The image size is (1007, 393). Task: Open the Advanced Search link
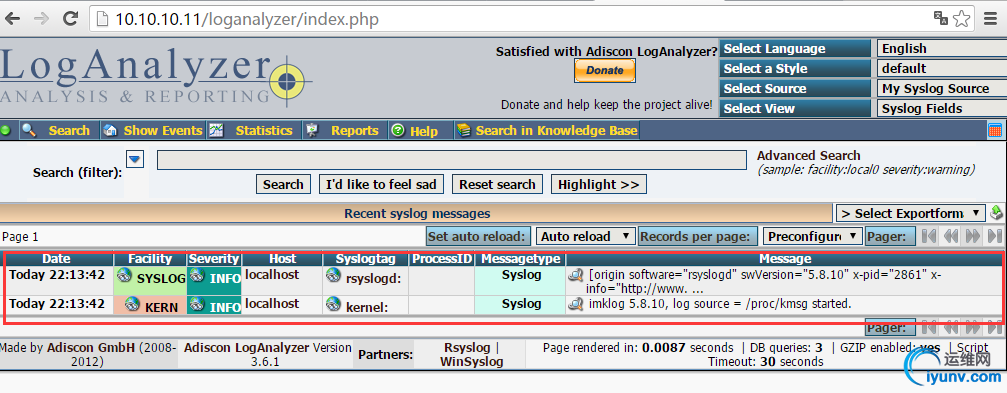point(808,155)
